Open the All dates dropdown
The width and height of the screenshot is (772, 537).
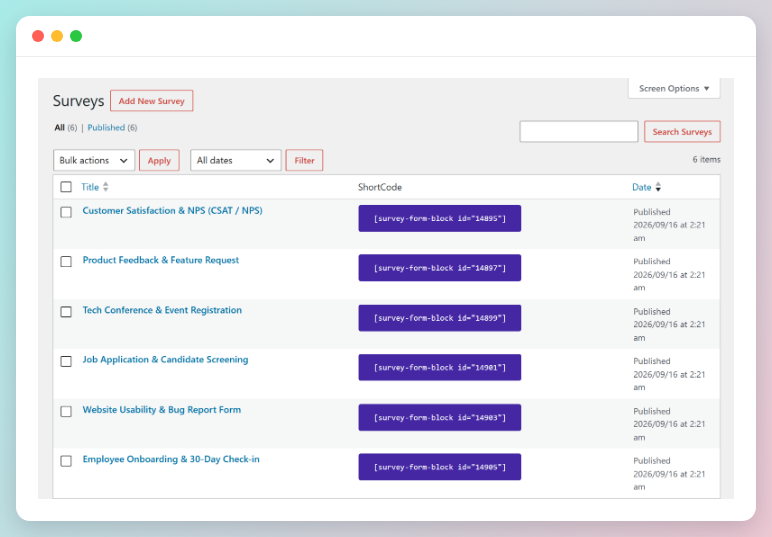(235, 160)
